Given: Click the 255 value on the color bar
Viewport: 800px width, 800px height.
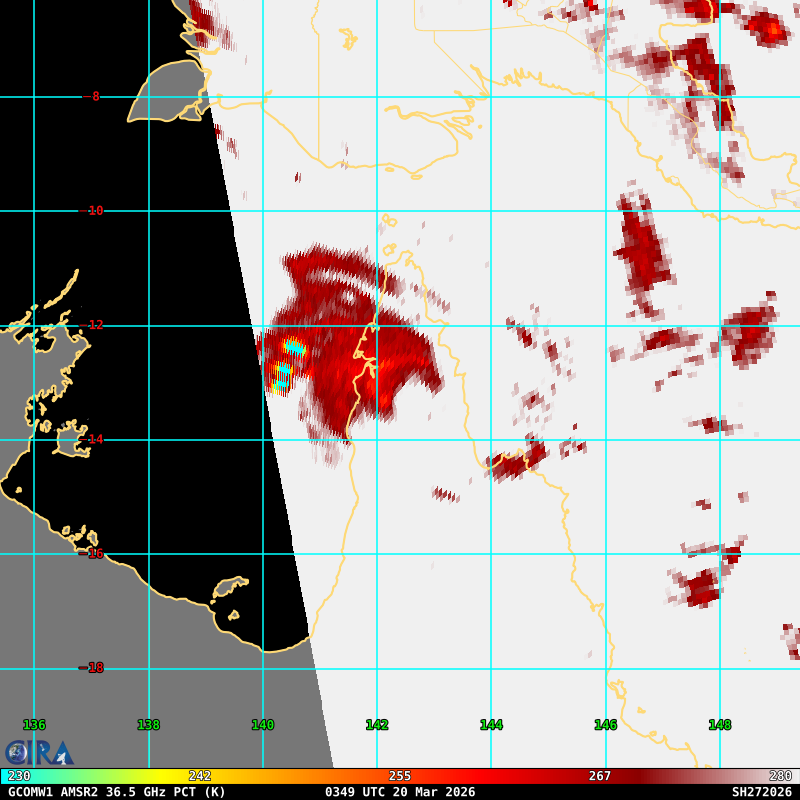Looking at the screenshot, I should (400, 776).
